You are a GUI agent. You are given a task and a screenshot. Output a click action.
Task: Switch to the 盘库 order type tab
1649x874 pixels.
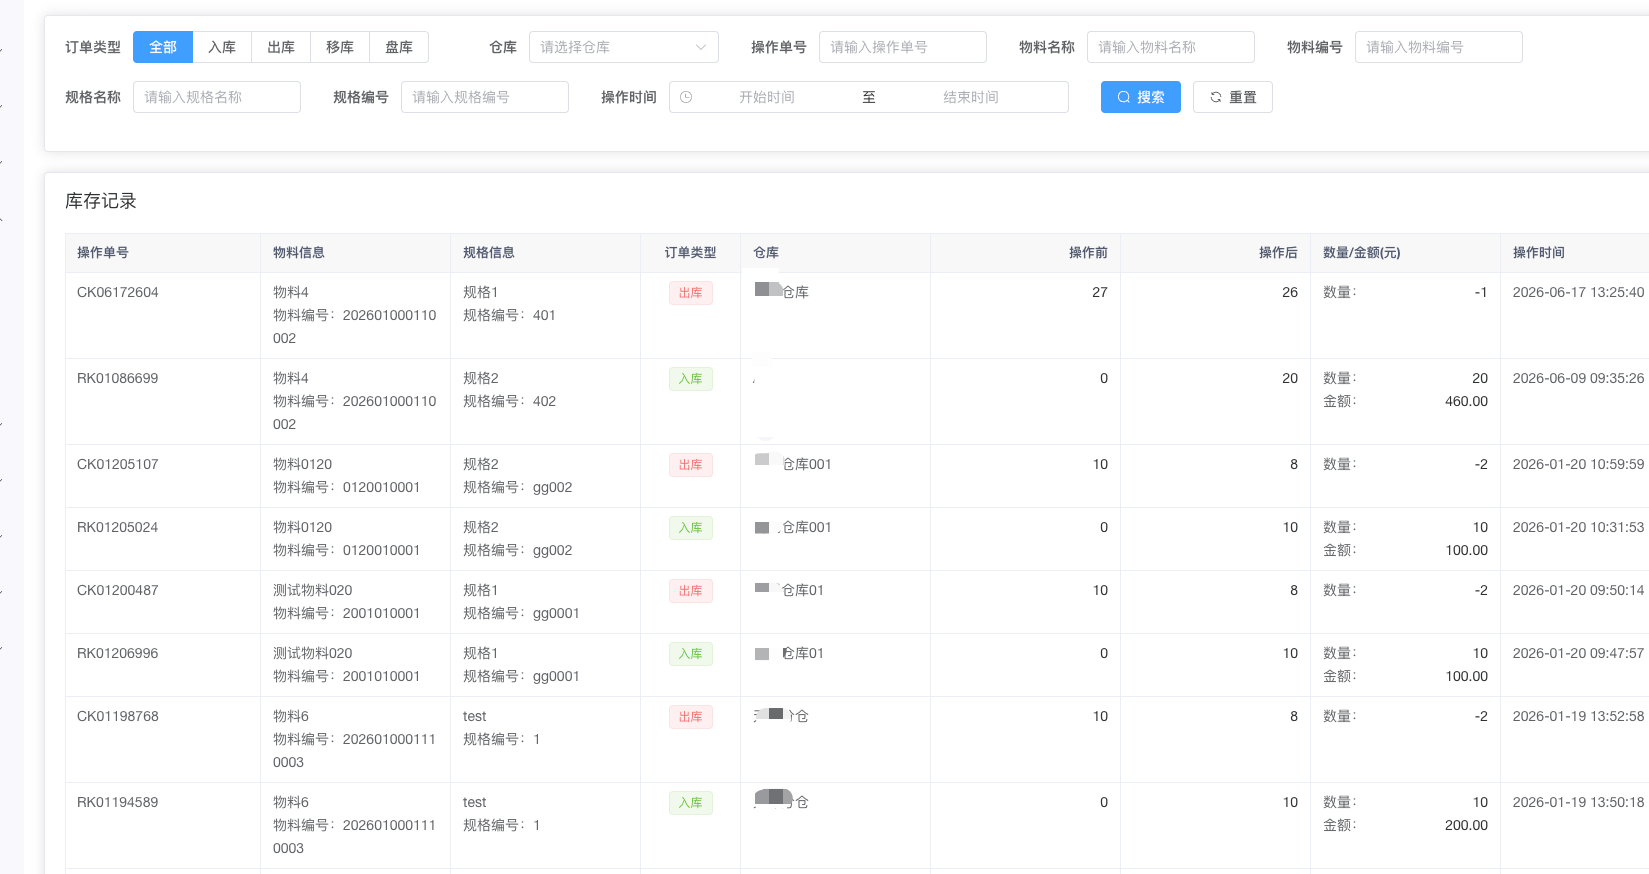[x=399, y=47]
